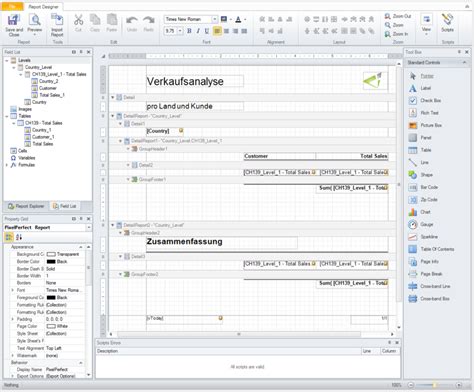This screenshot has height=392, width=474.
Task: Click the Redo arrow icon
Action: [x=148, y=21]
